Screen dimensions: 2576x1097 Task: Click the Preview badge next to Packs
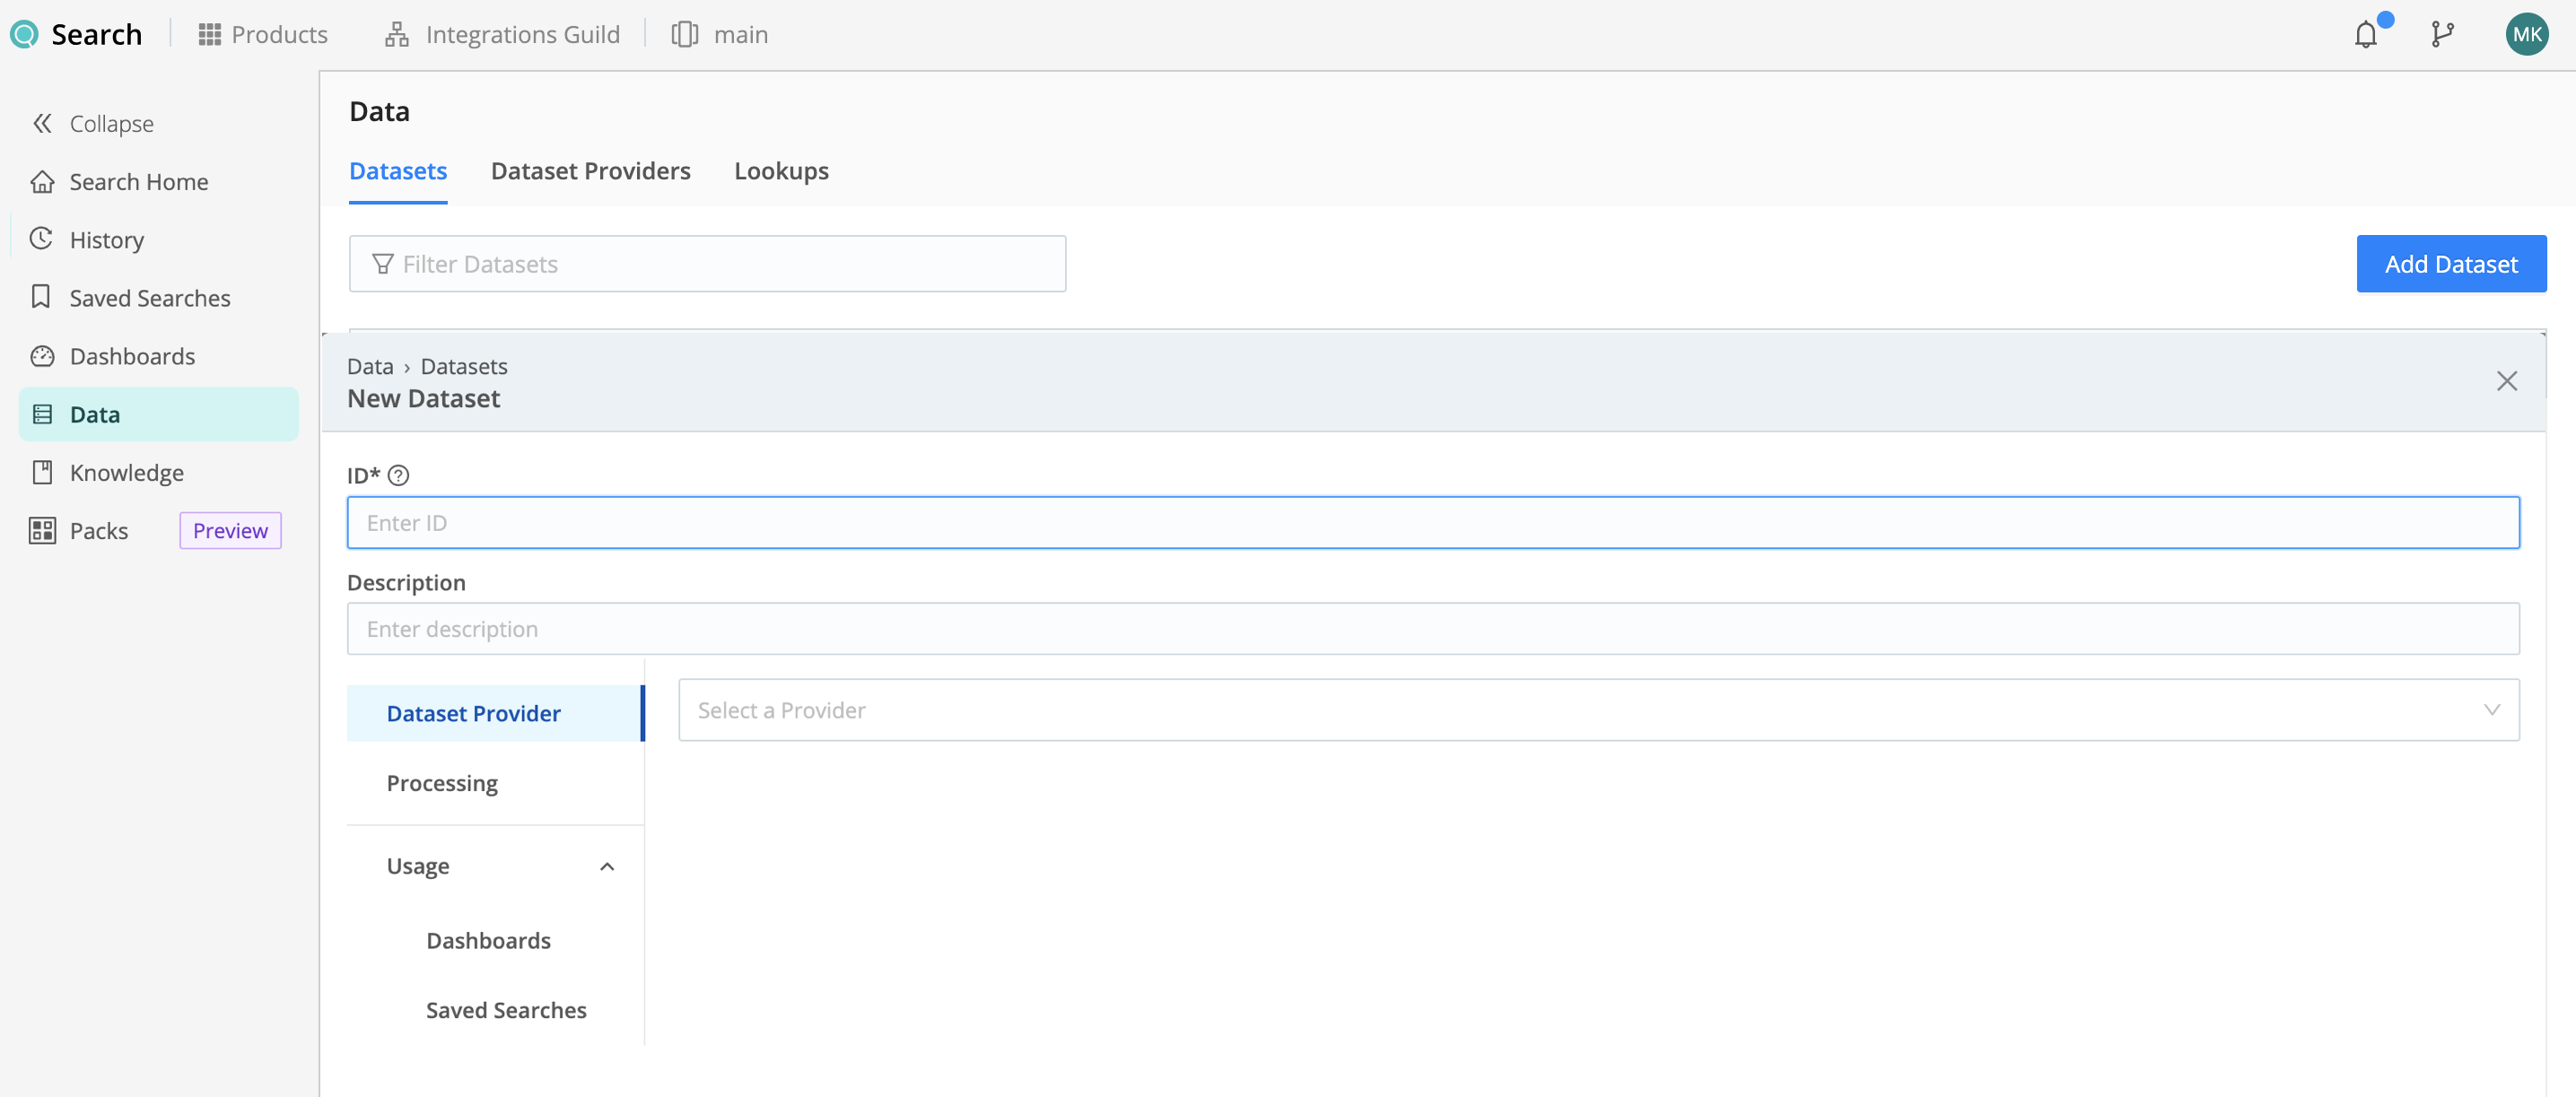(229, 530)
